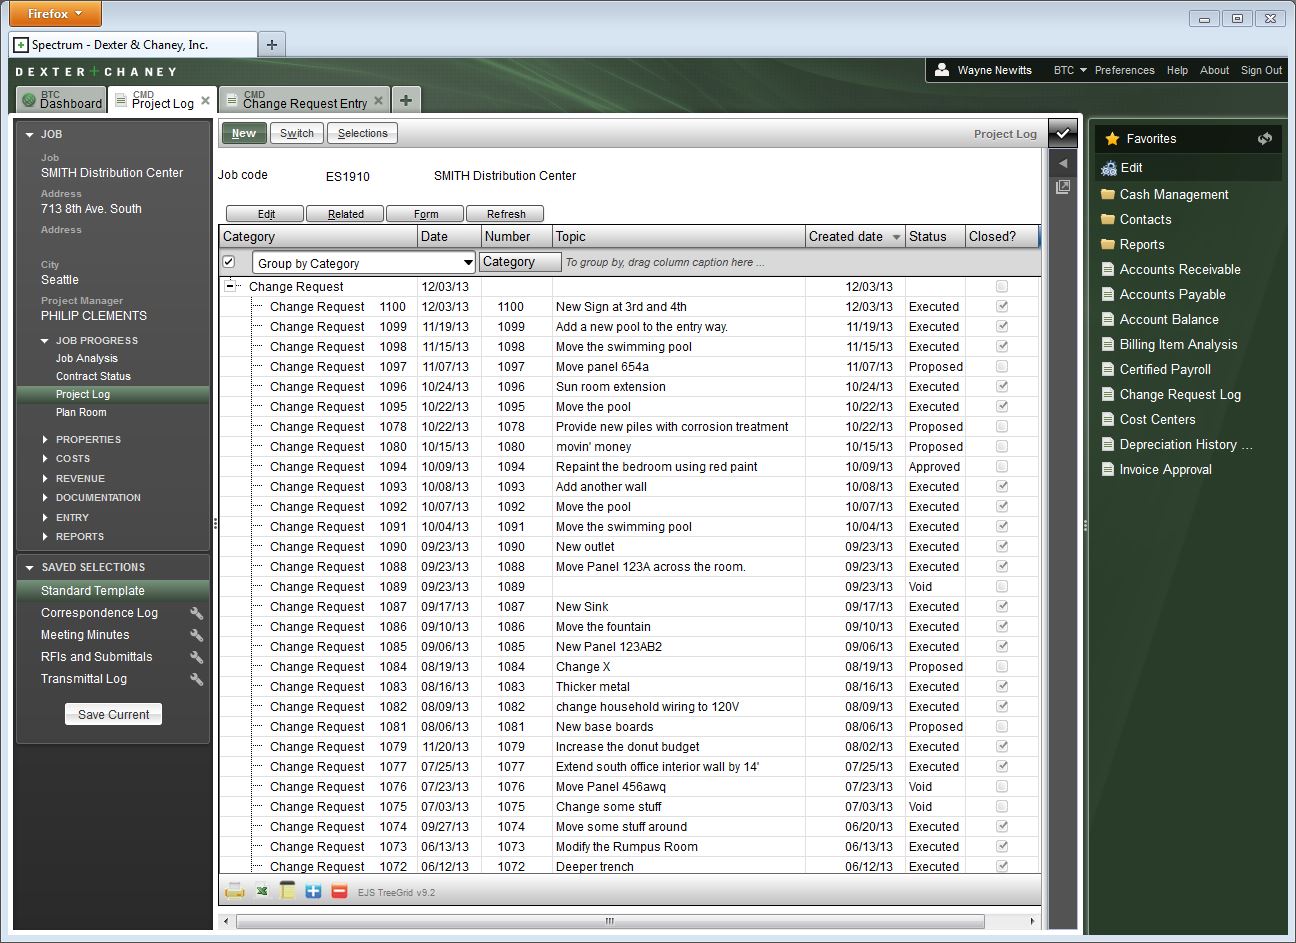This screenshot has width=1296, height=943.
Task: Open a new tab with the plus icon
Action: [x=405, y=100]
